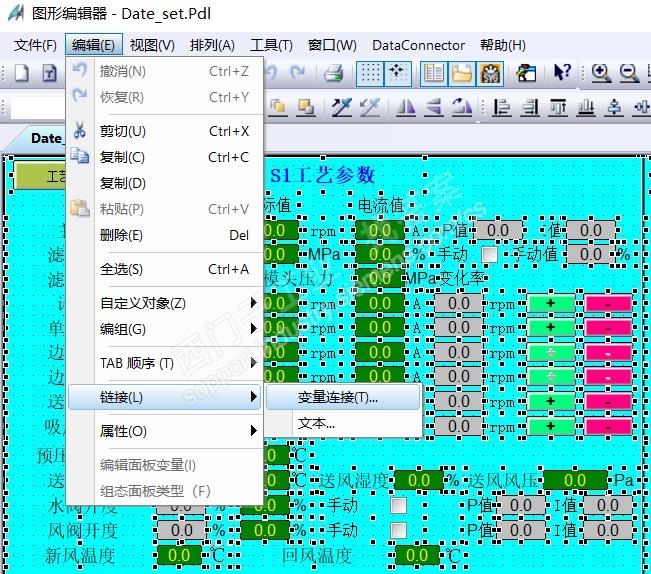651x574 pixels.
Task: Click the icon left of help pointer
Action: pos(526,73)
